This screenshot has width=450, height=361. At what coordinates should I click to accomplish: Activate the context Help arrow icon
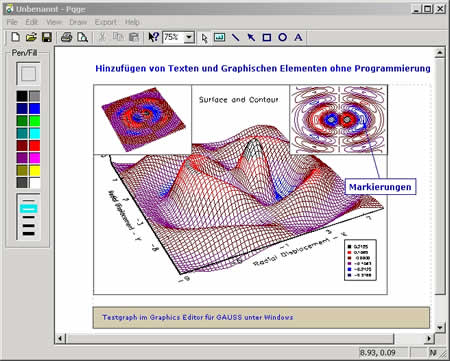(x=153, y=37)
